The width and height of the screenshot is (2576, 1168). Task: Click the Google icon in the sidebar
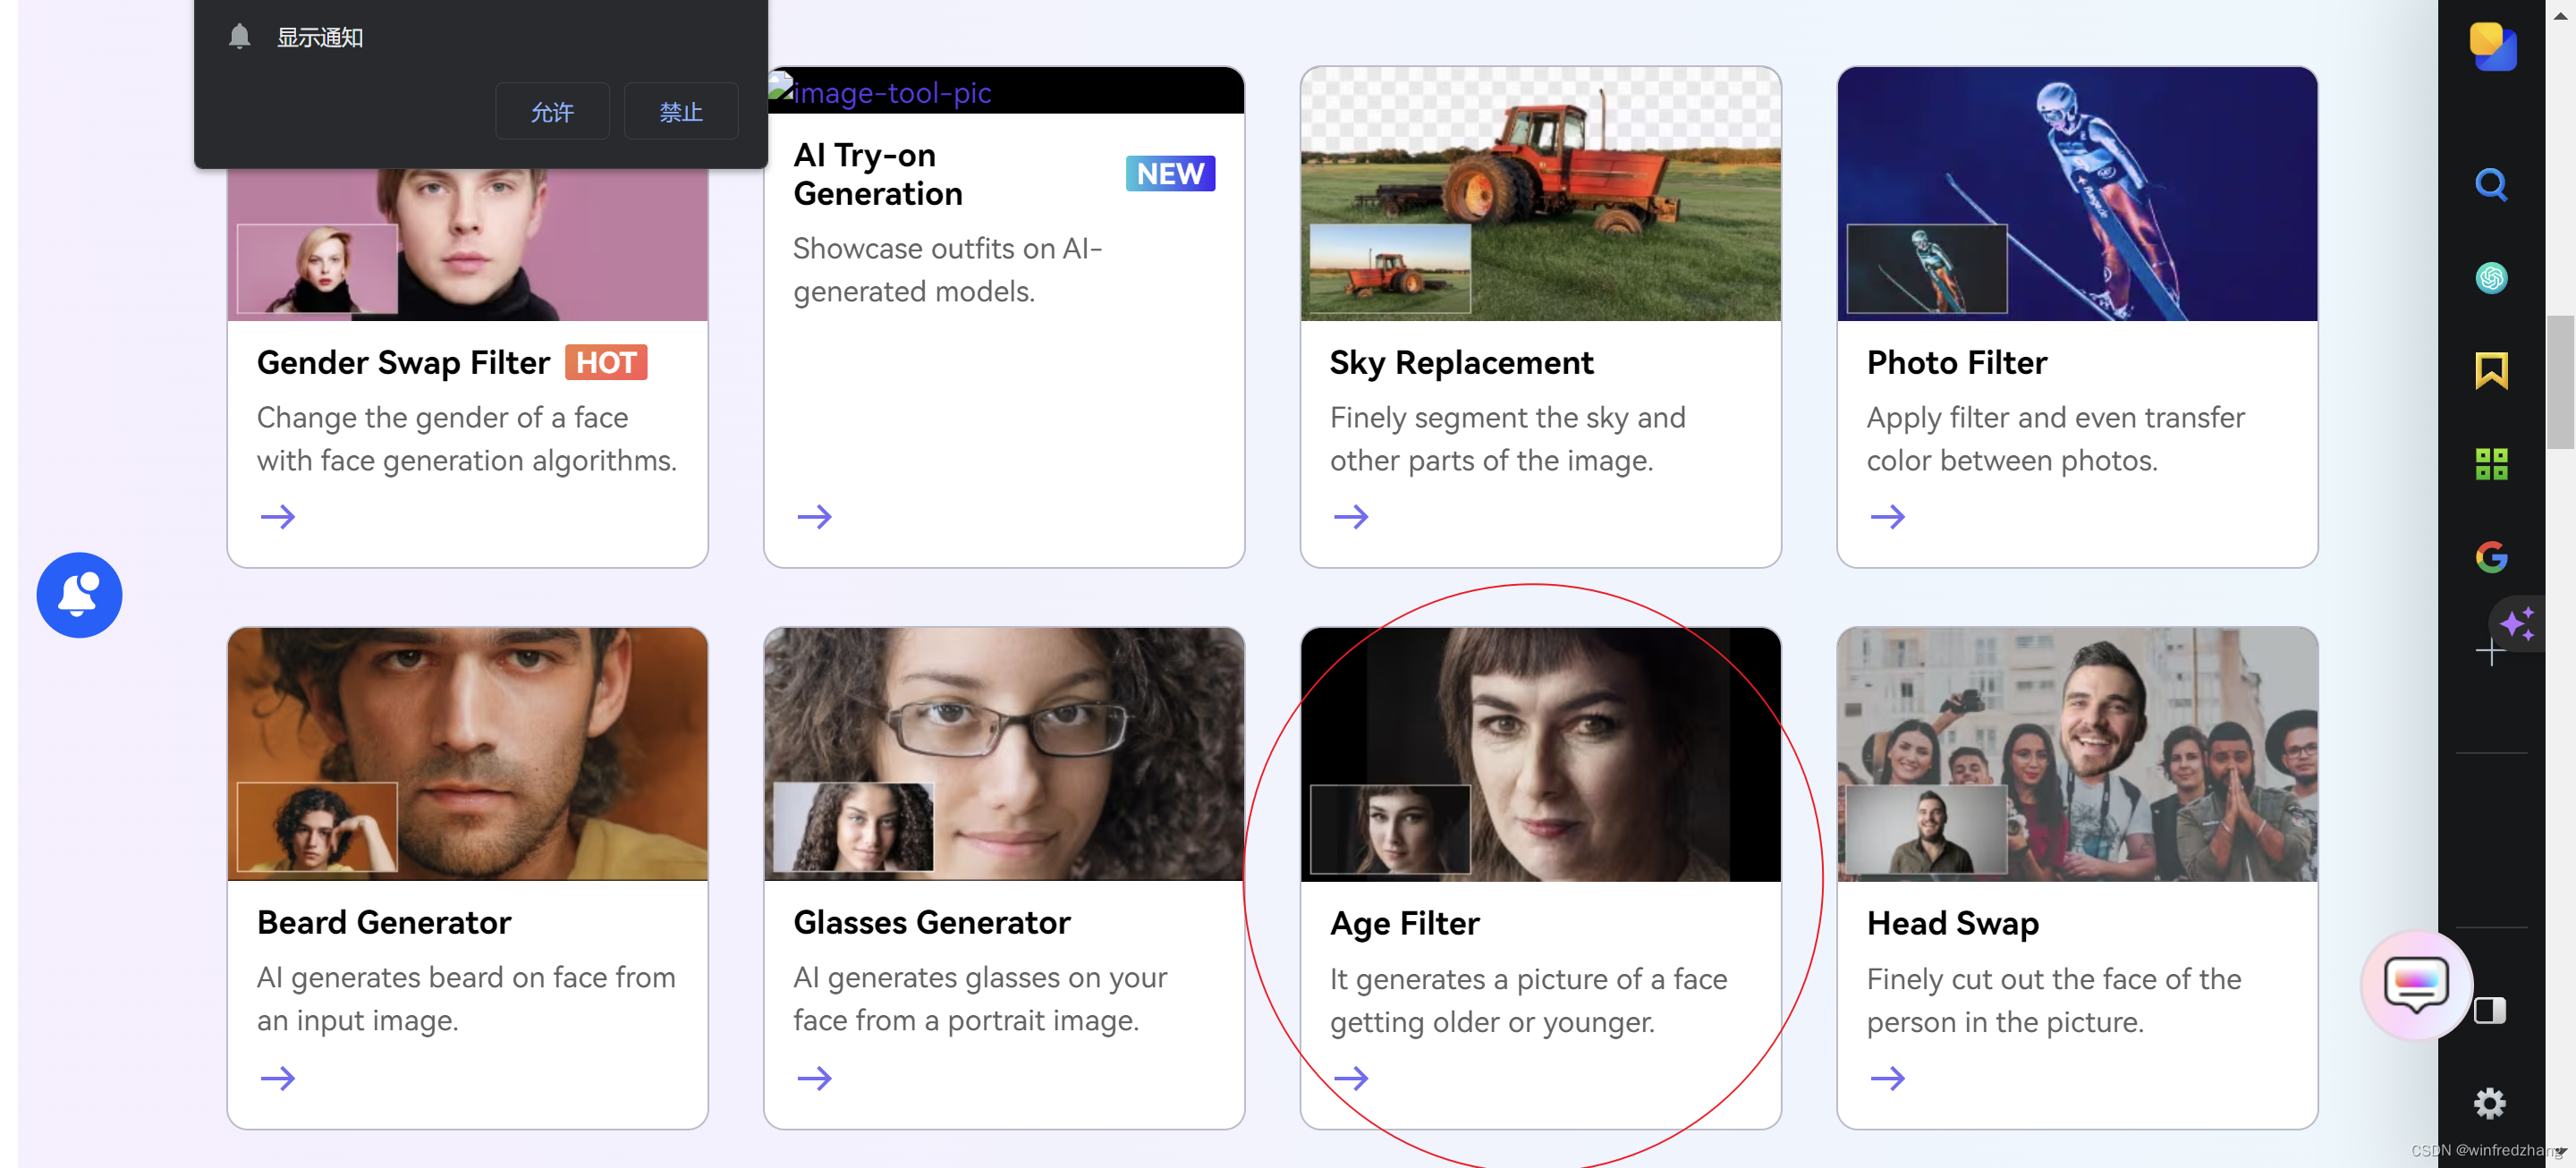point(2490,556)
